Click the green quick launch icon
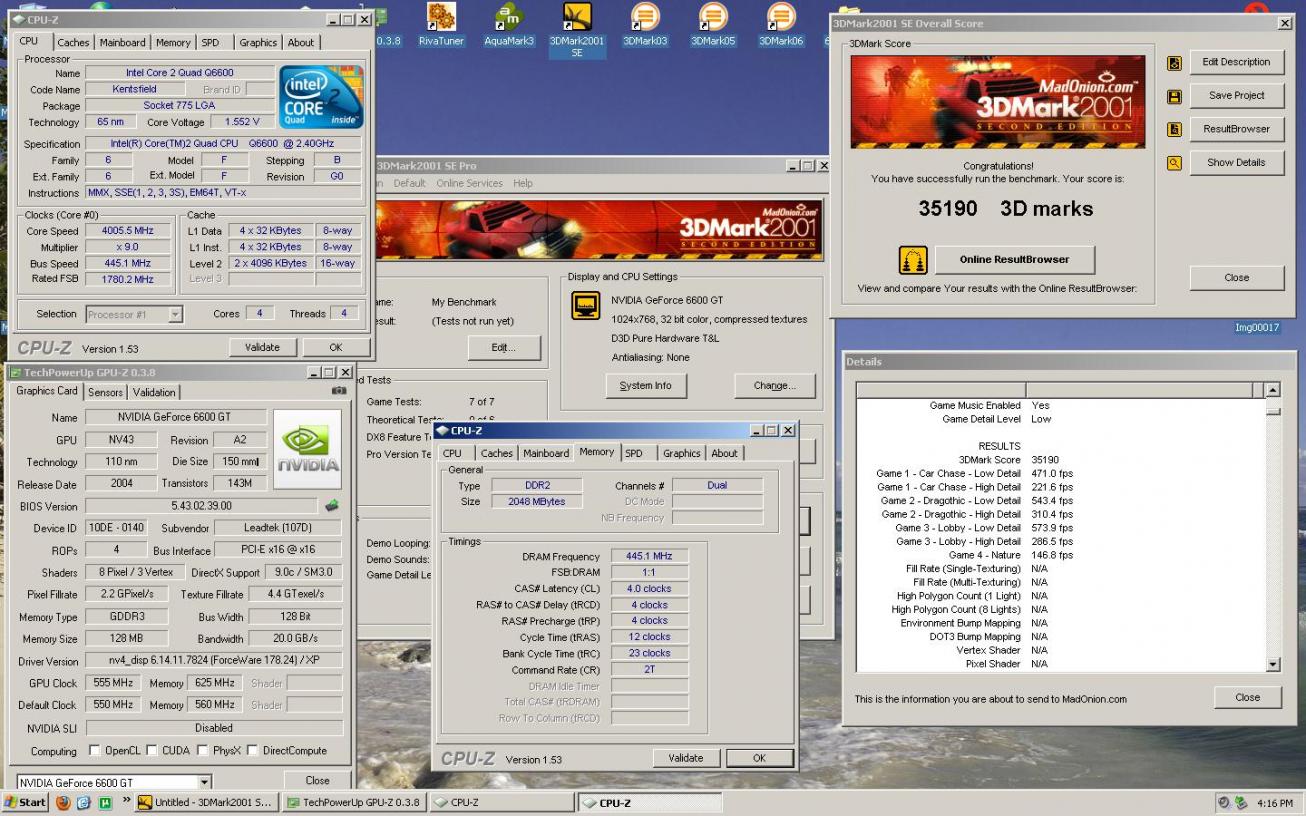 pos(105,803)
